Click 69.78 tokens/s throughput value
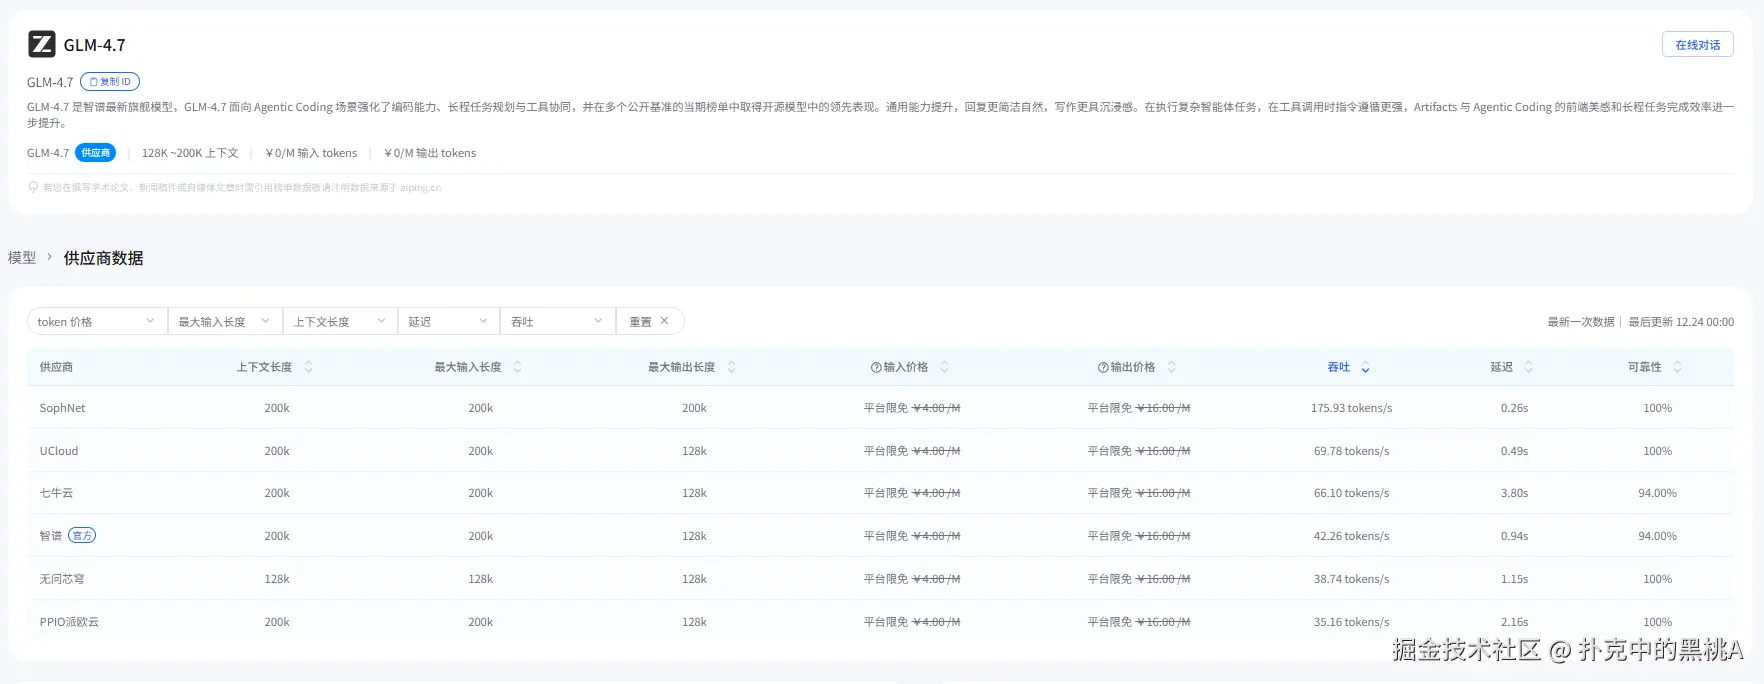This screenshot has width=1764, height=684. pyautogui.click(x=1351, y=451)
